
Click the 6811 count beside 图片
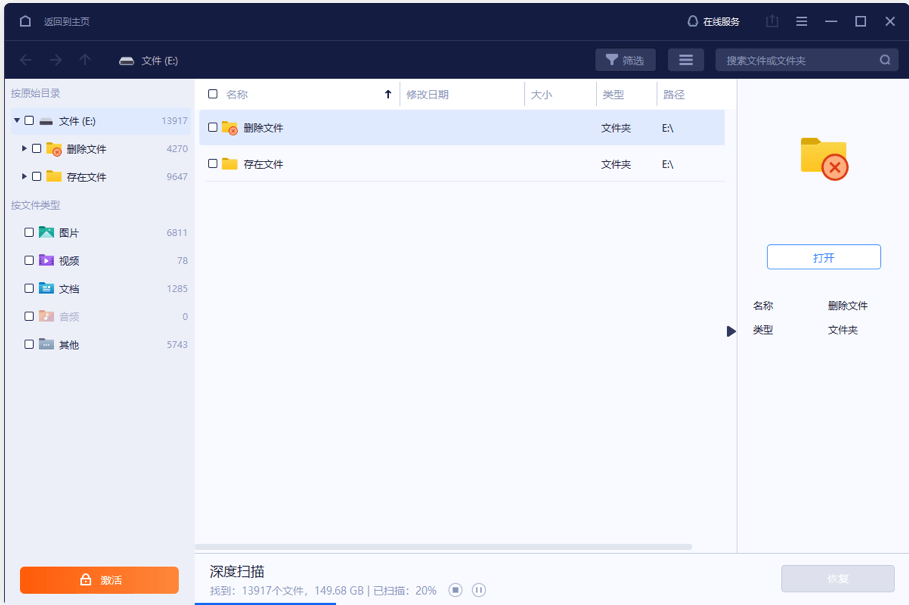[x=177, y=232]
